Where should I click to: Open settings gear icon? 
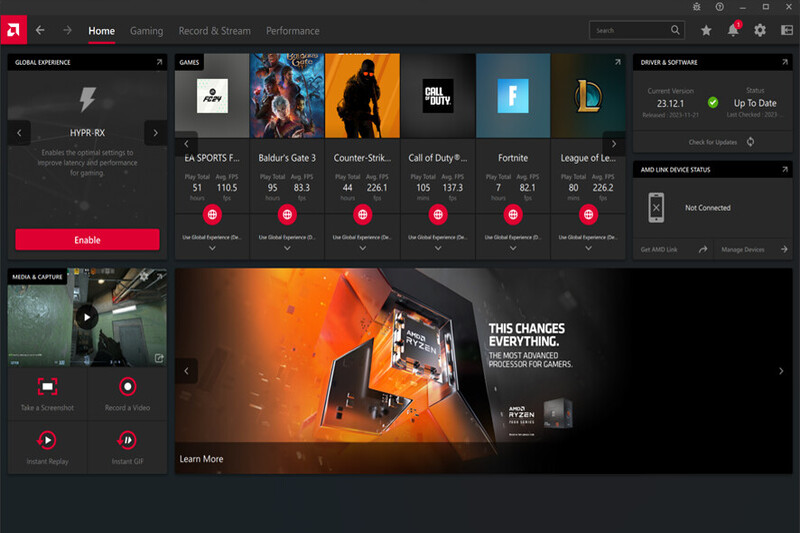tap(760, 30)
